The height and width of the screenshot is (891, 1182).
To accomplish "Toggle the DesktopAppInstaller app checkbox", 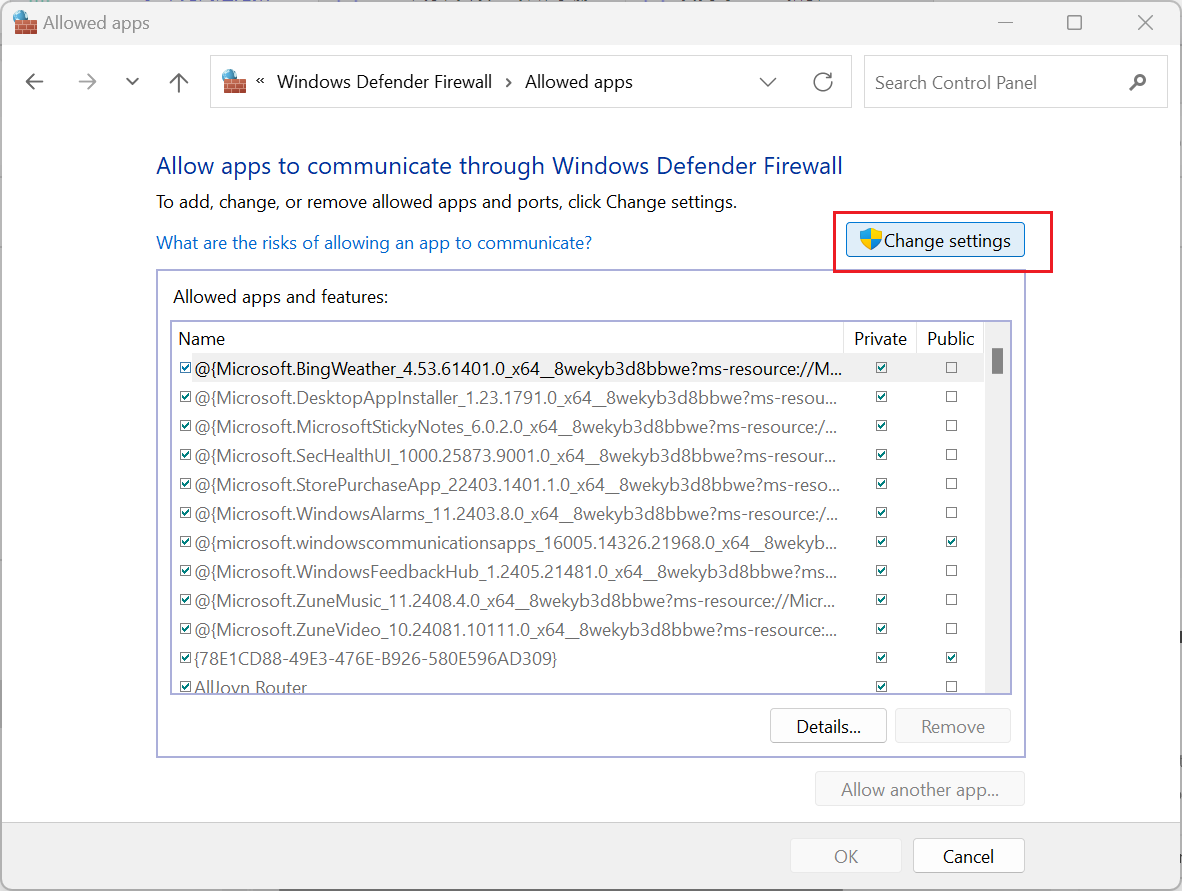I will (x=185, y=397).
